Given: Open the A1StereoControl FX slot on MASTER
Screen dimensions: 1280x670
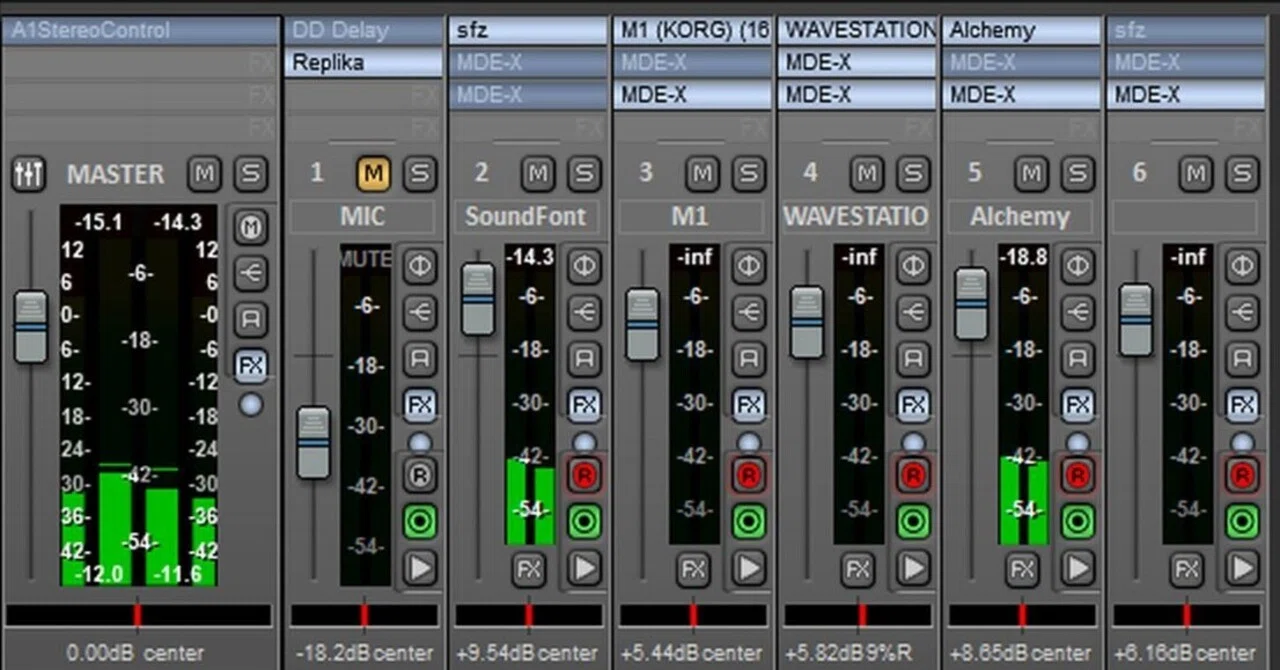Looking at the screenshot, I should point(140,30).
